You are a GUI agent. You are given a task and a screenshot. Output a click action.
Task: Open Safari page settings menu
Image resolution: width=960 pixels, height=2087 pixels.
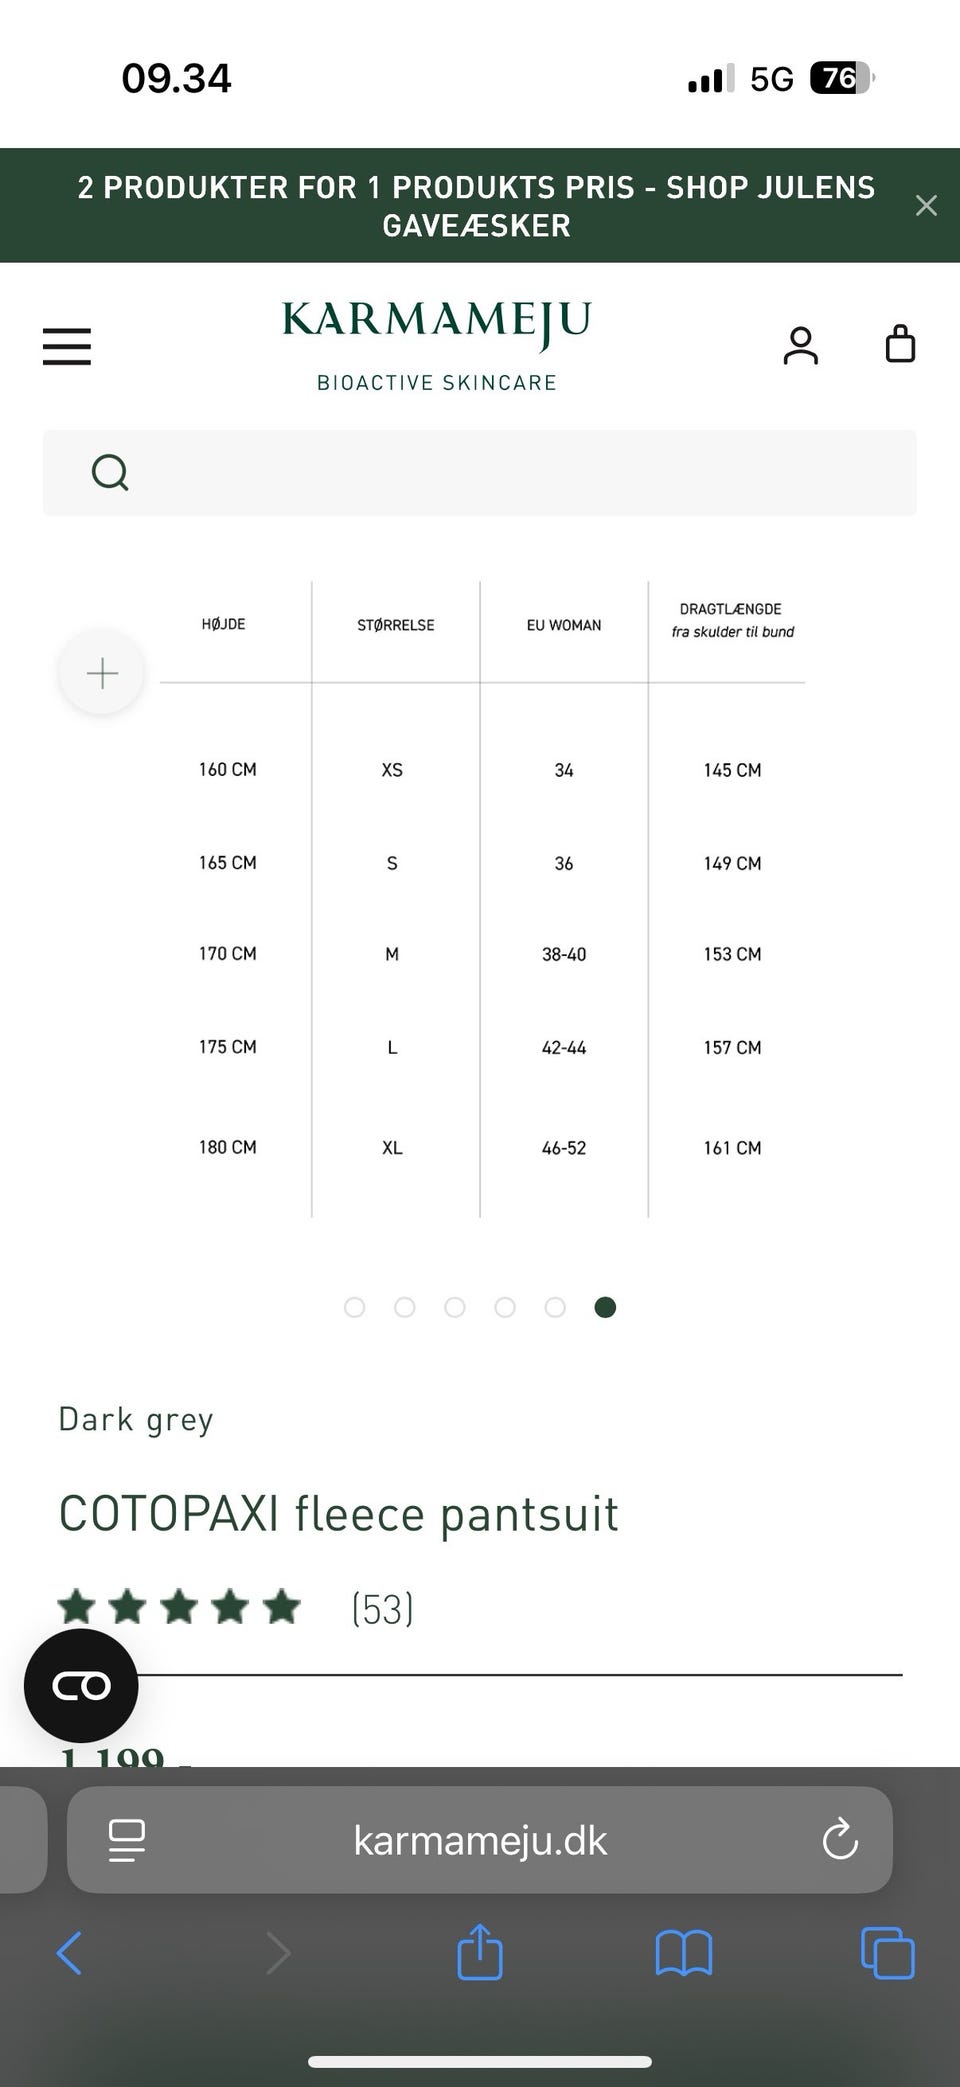[127, 1840]
